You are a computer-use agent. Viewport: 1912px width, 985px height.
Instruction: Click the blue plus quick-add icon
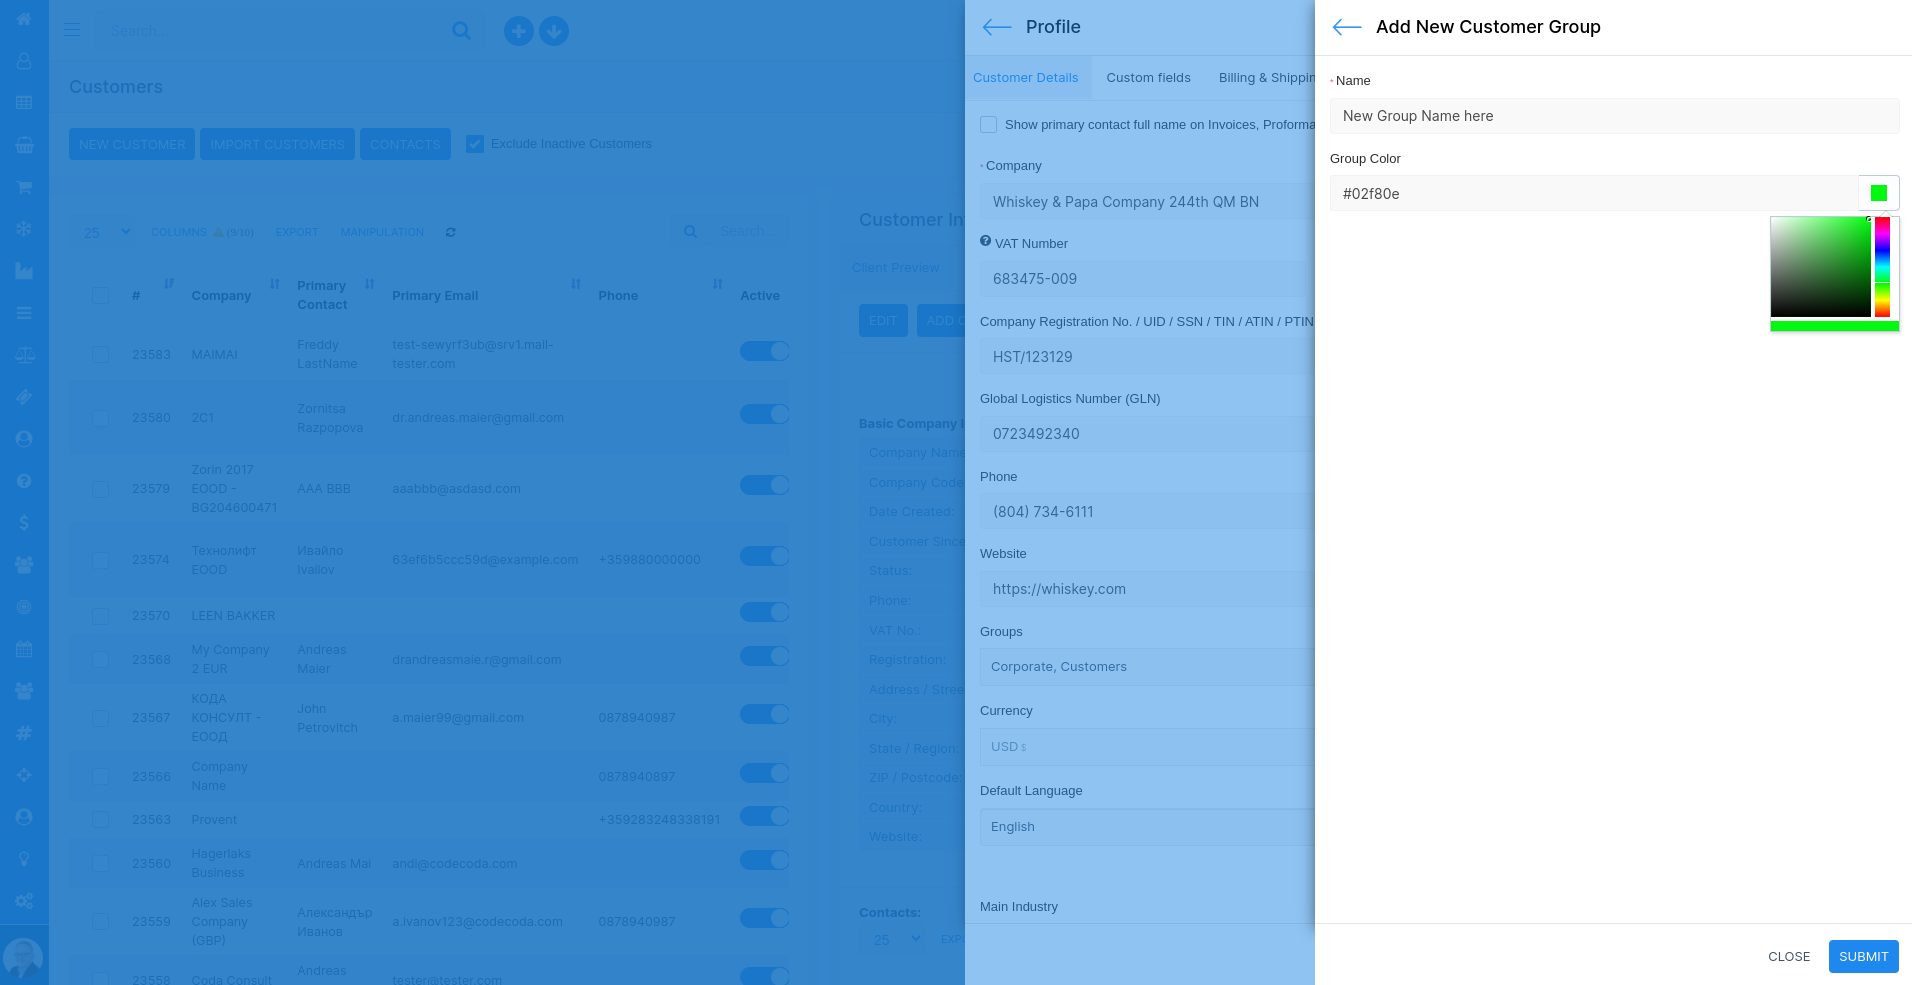click(518, 31)
